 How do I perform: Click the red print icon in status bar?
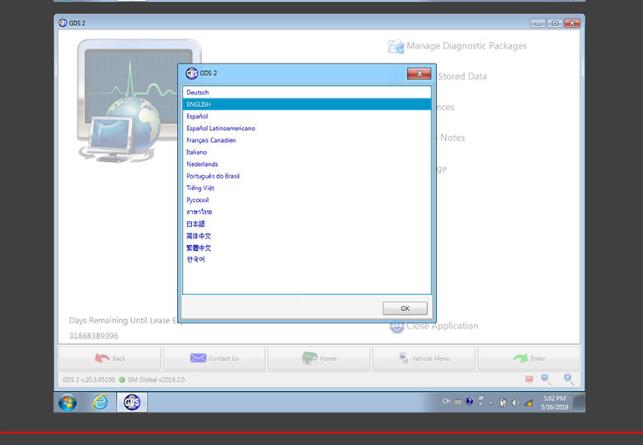pyautogui.click(x=529, y=380)
